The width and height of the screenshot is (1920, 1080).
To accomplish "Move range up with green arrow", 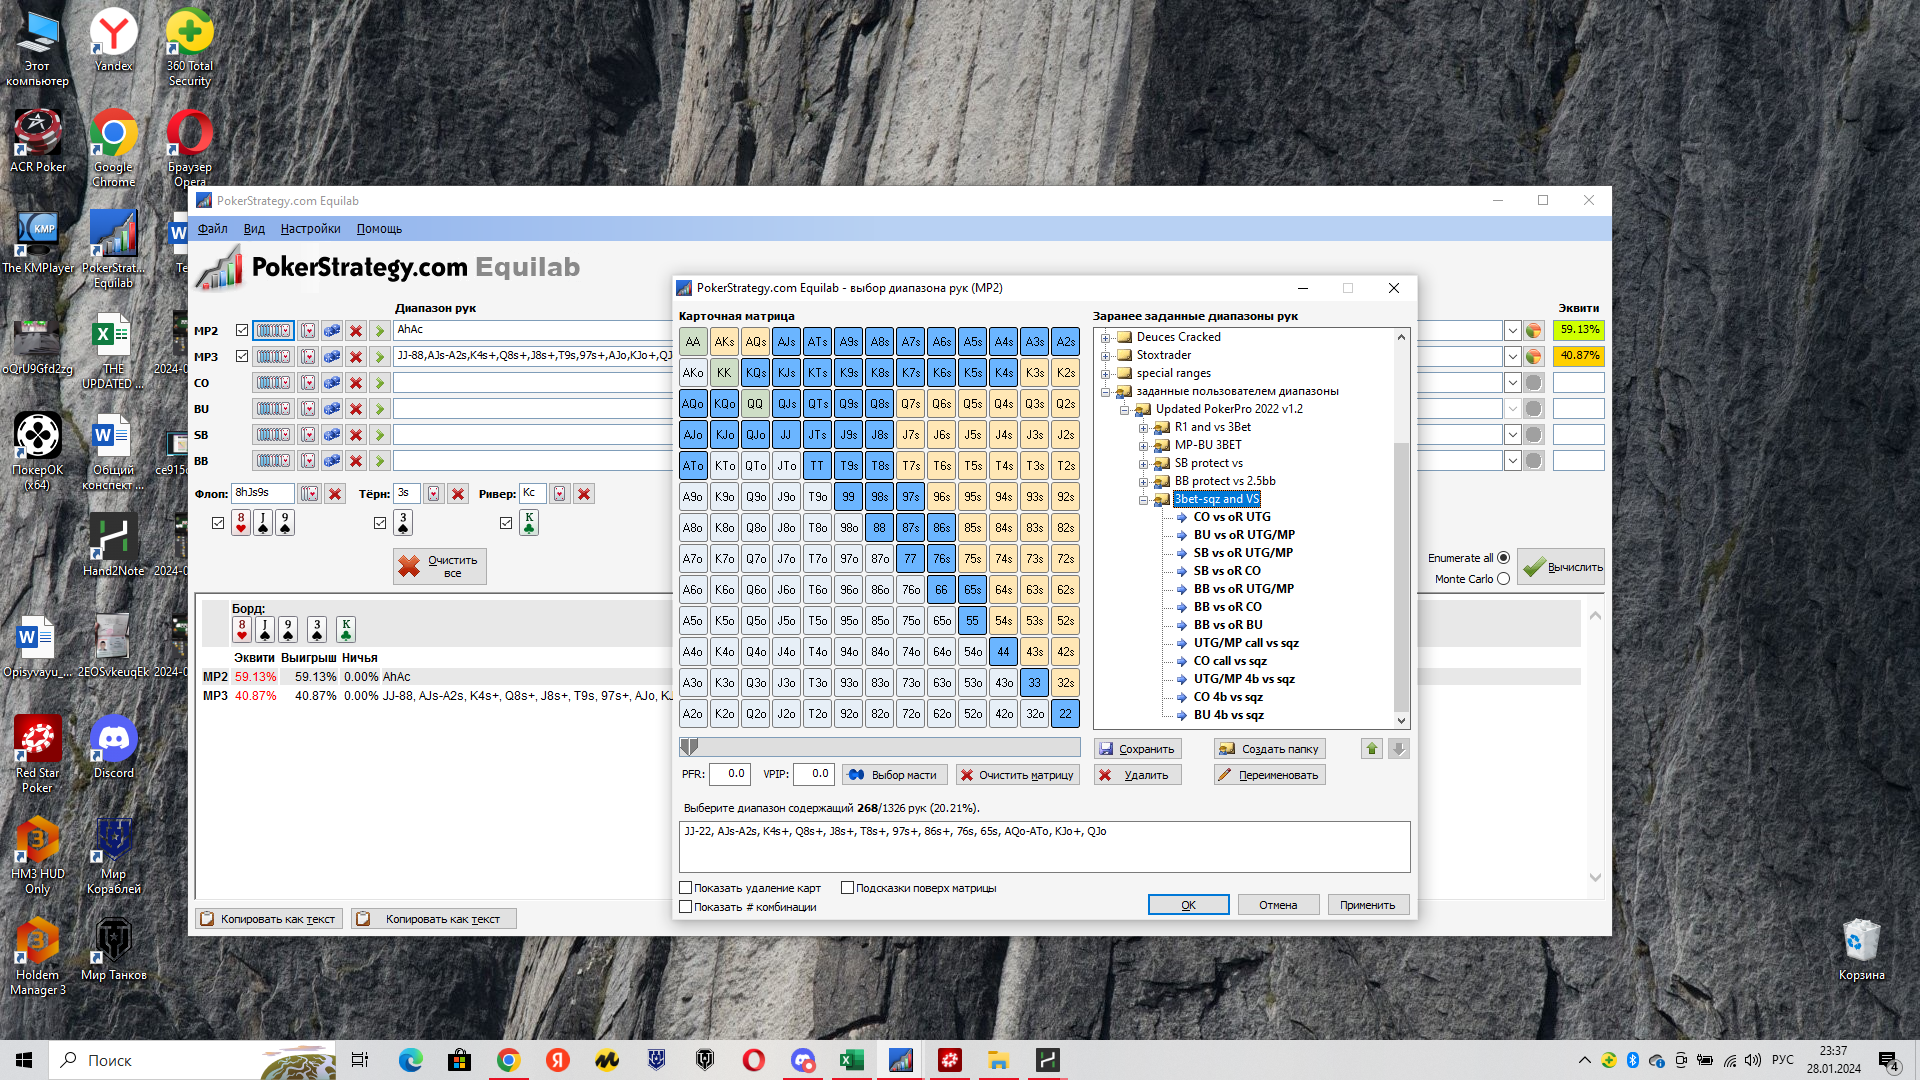I will click(1372, 749).
